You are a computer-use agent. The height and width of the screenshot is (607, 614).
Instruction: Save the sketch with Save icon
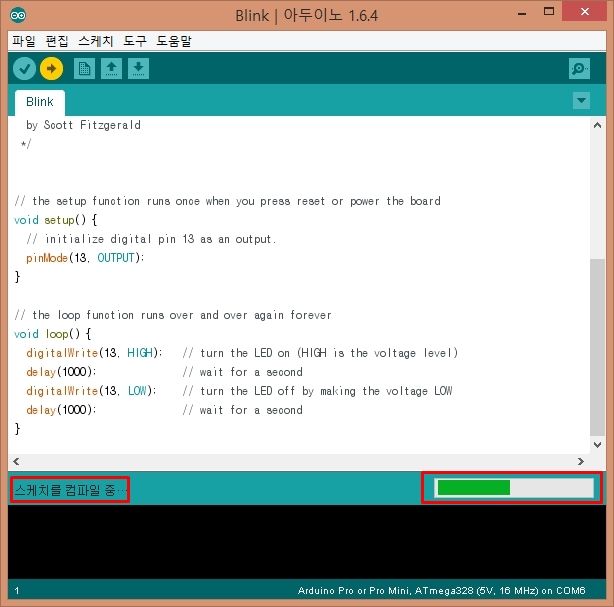click(x=138, y=69)
